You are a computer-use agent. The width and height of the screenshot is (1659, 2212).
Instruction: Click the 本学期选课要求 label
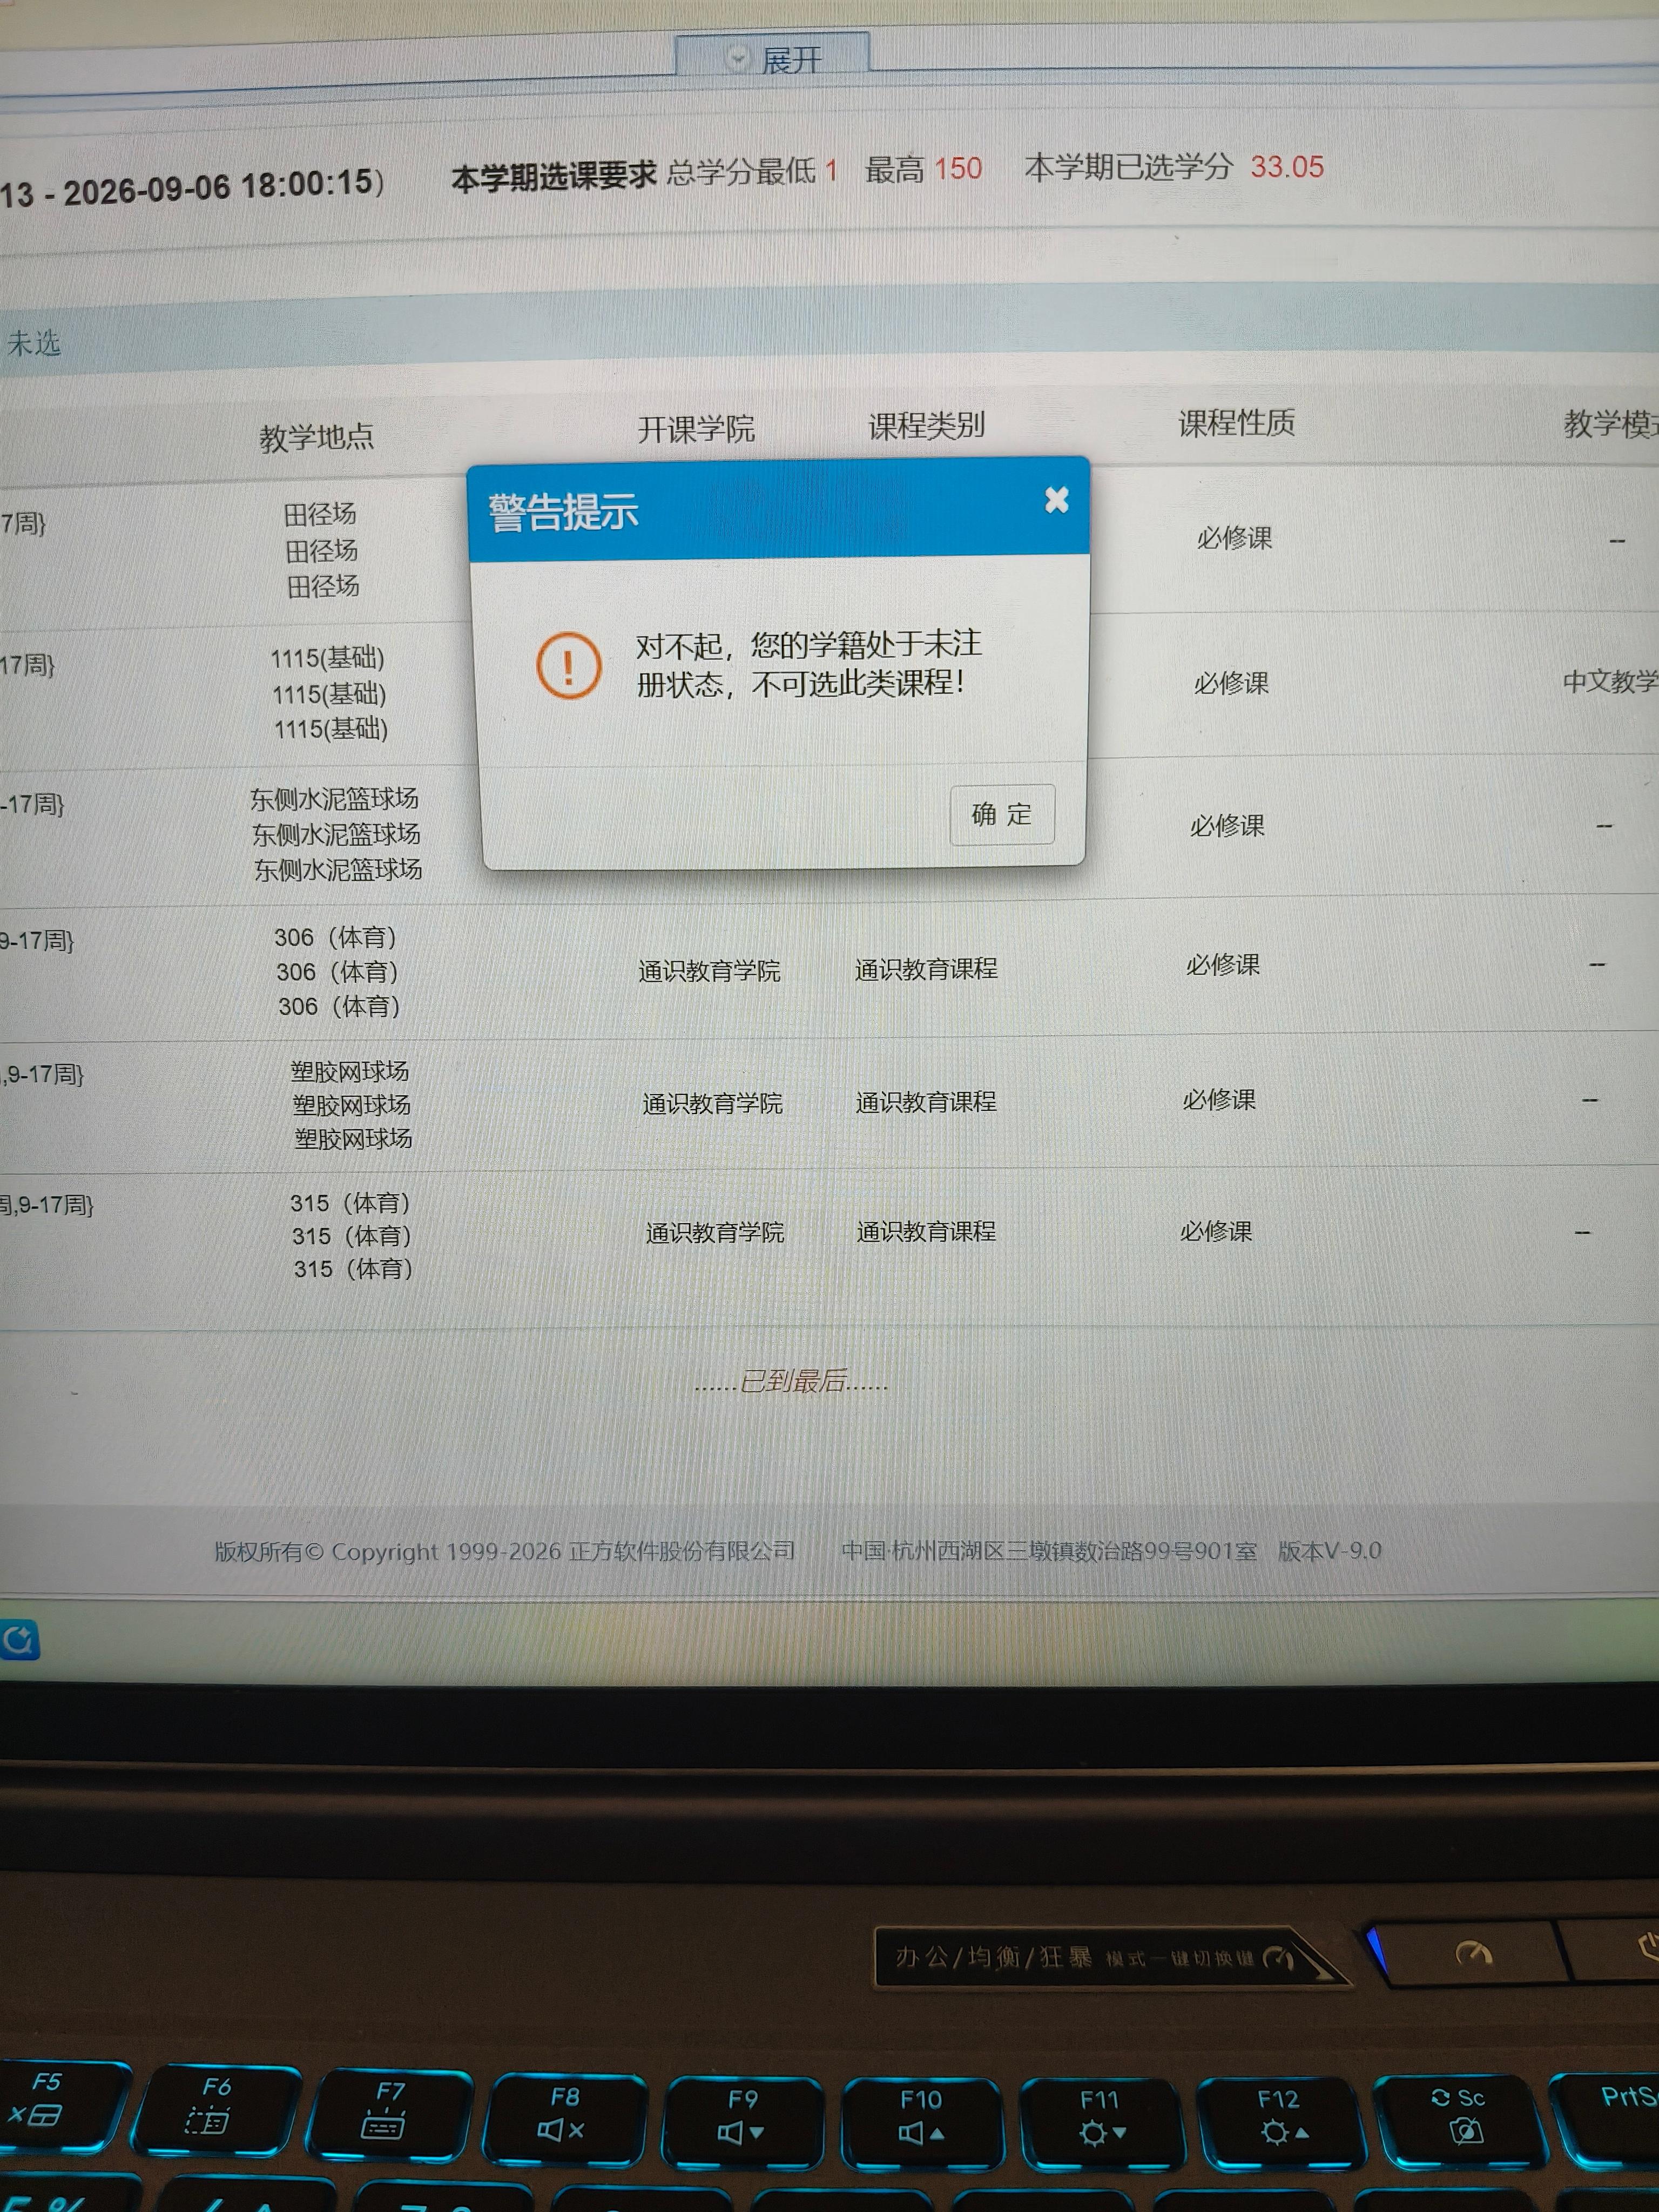(x=553, y=177)
